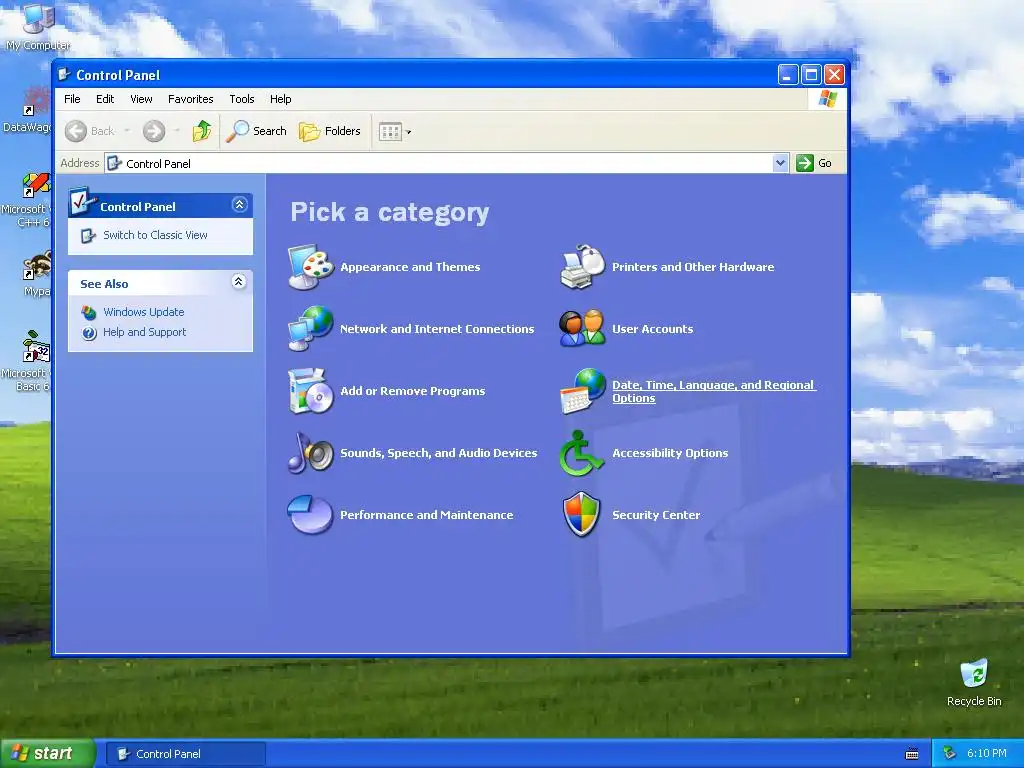Viewport: 1024px width, 768px height.
Task: Open the Tools menu
Action: click(x=242, y=99)
